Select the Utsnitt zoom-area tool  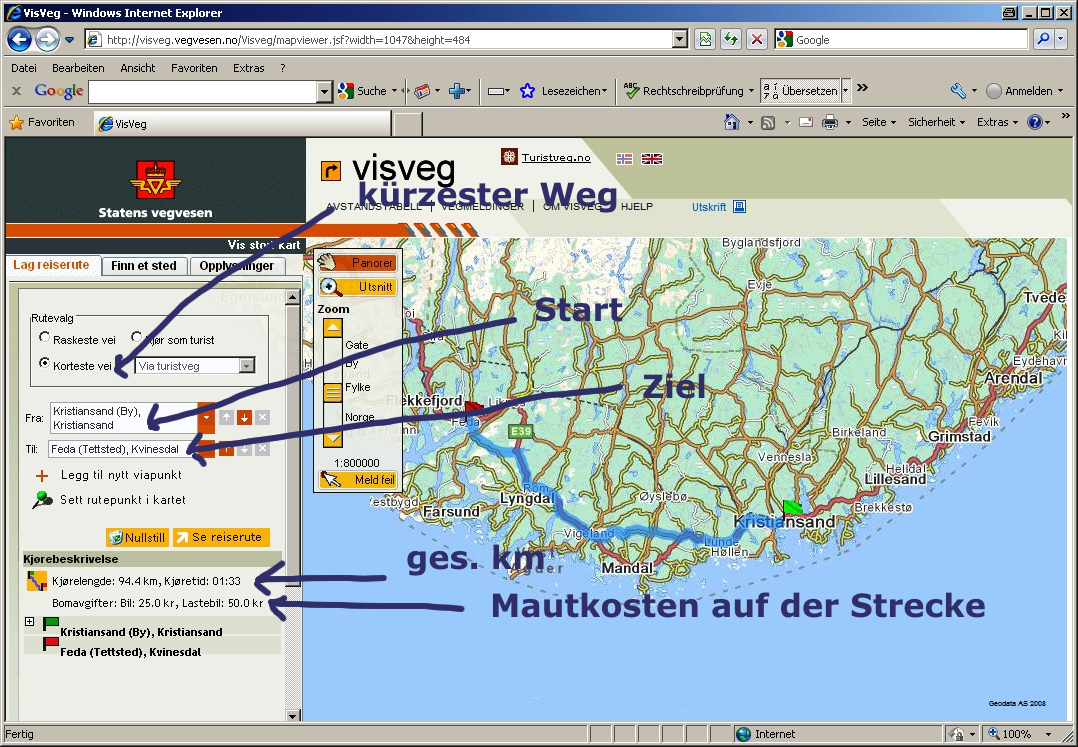[357, 287]
